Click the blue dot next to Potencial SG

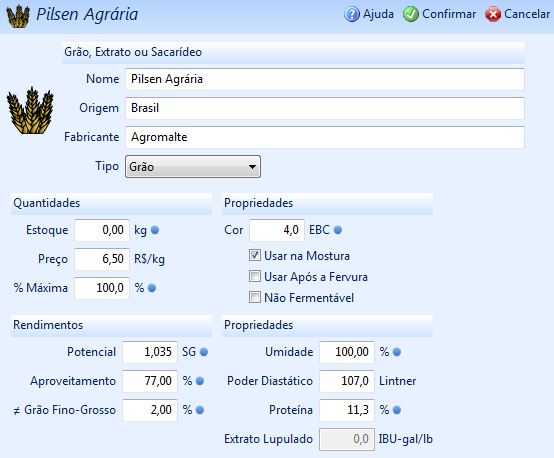(x=204, y=352)
